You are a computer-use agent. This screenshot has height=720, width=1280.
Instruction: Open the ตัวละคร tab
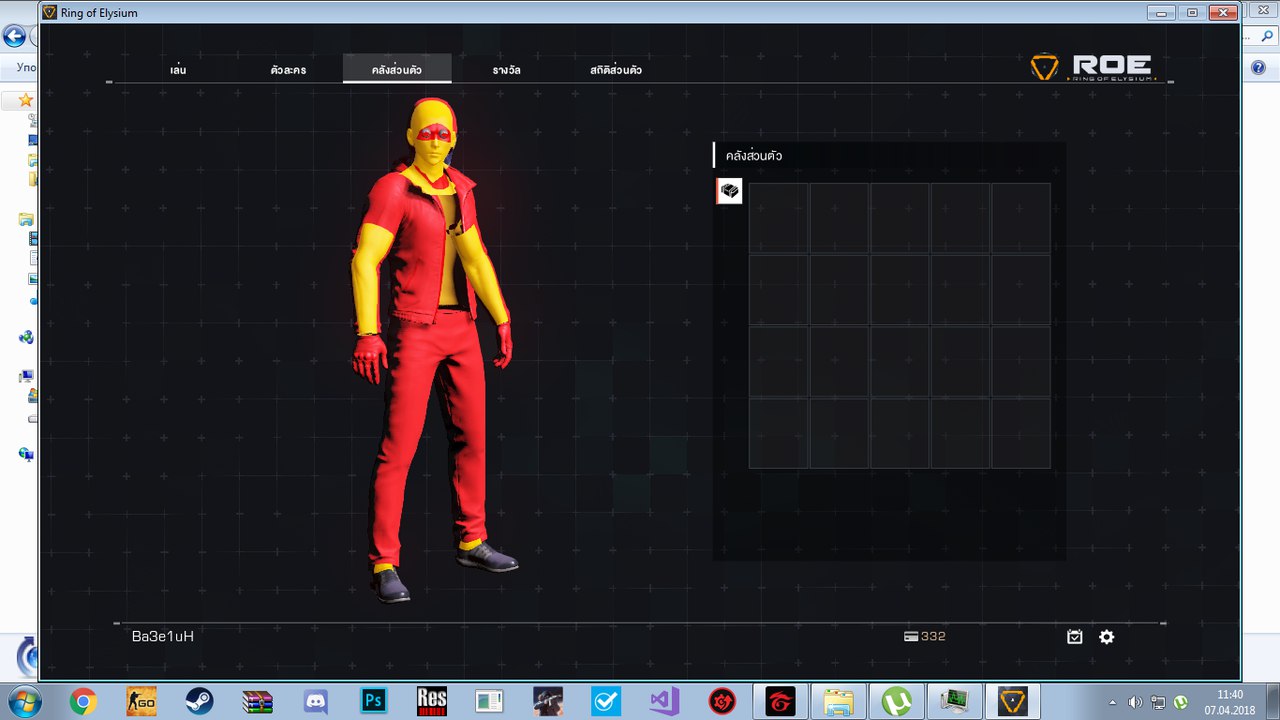pyautogui.click(x=288, y=70)
